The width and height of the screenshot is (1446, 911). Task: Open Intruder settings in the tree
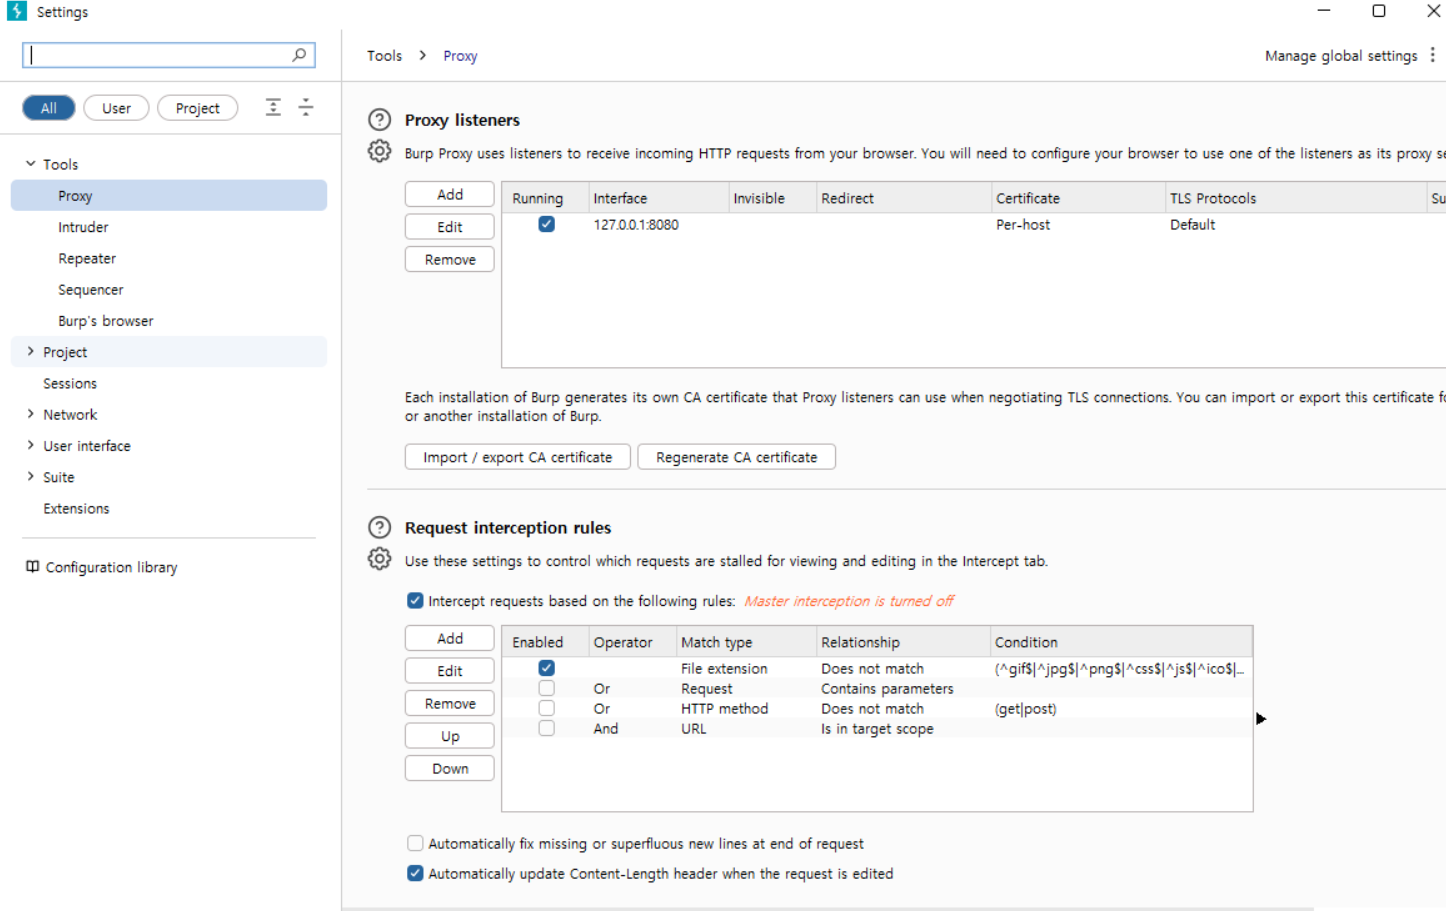click(83, 227)
